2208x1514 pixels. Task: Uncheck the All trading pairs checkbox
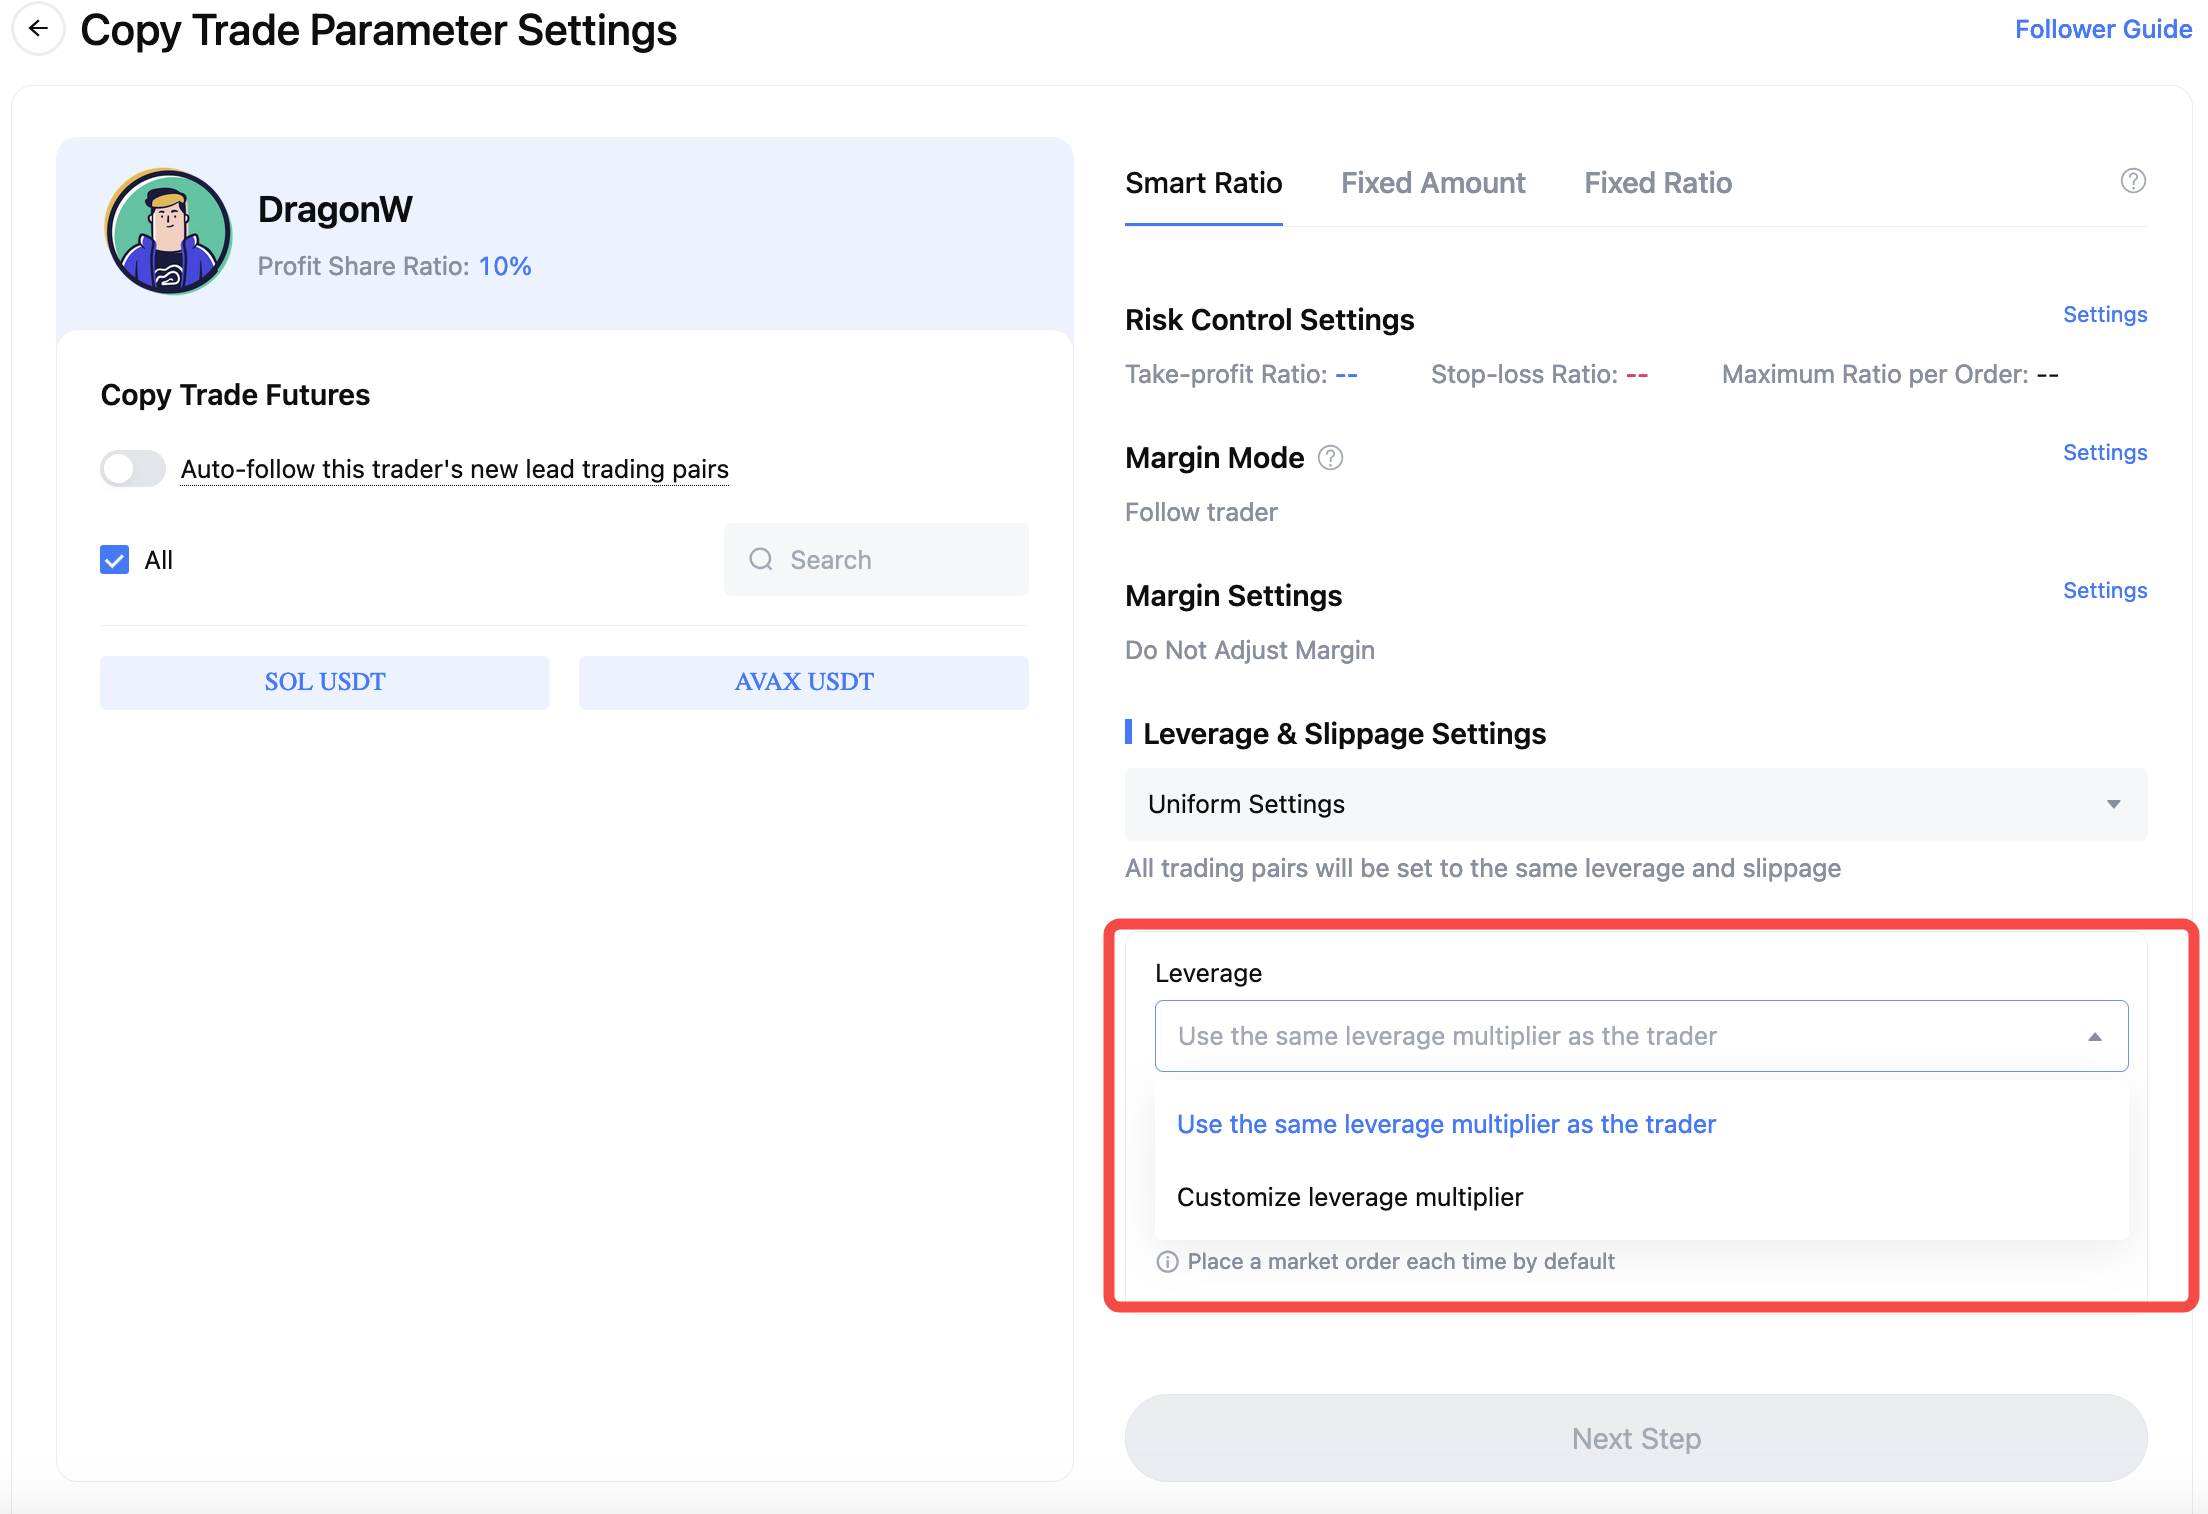pos(115,560)
